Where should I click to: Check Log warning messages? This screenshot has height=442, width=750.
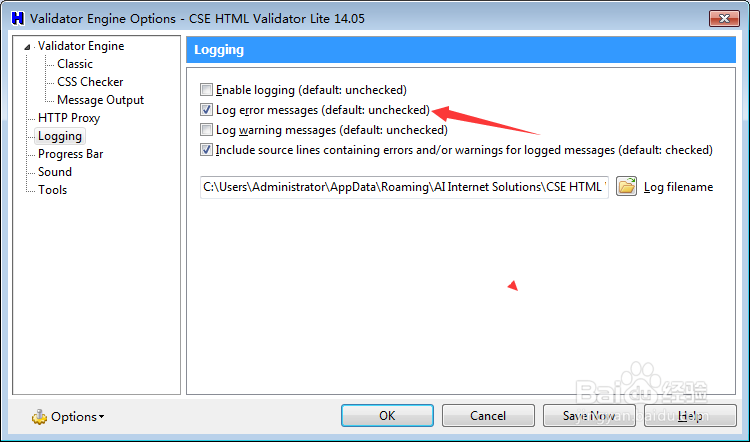pos(207,130)
